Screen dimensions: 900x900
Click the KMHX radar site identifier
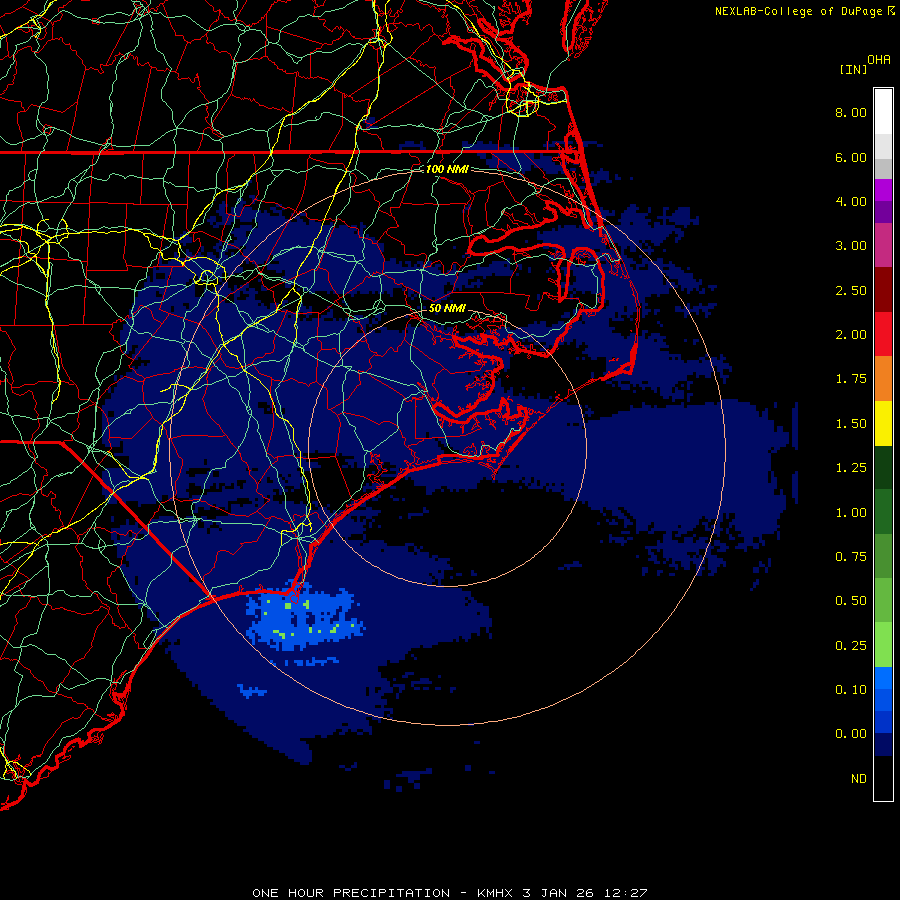pyautogui.click(x=496, y=893)
